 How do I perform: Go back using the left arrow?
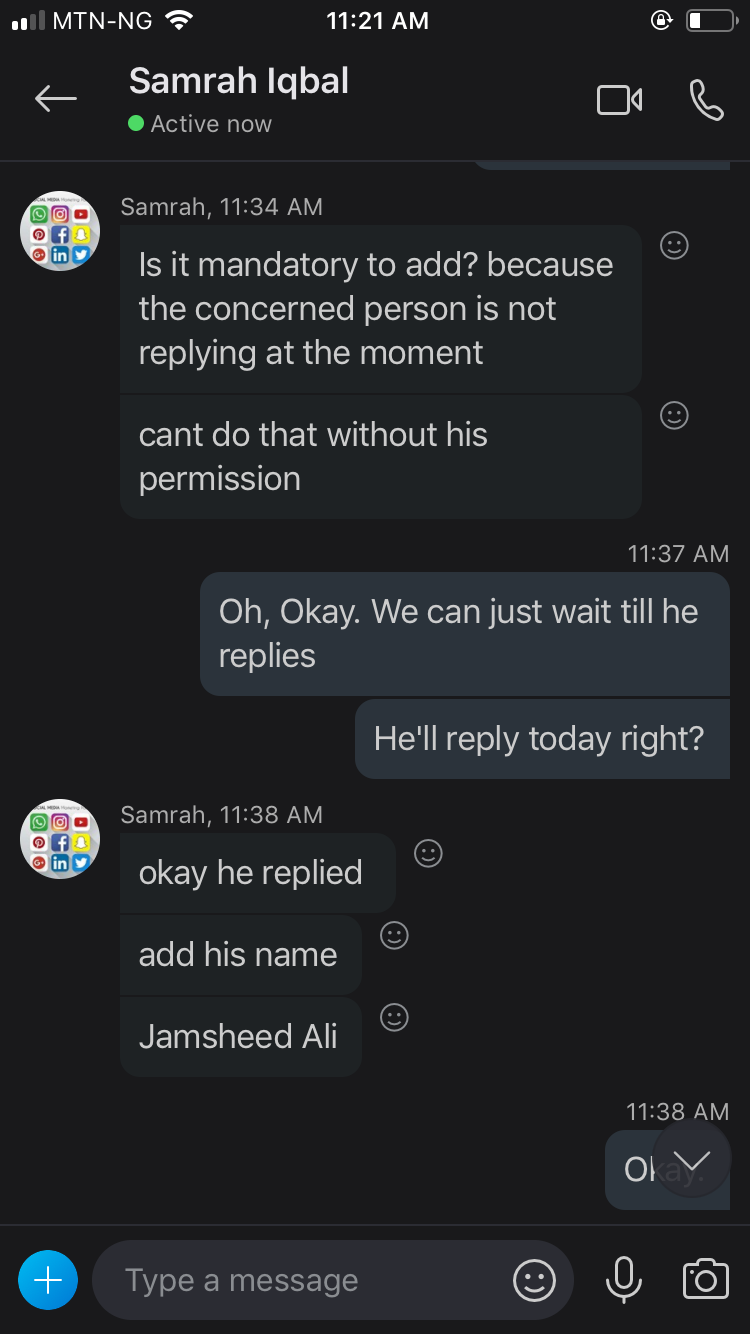click(56, 98)
